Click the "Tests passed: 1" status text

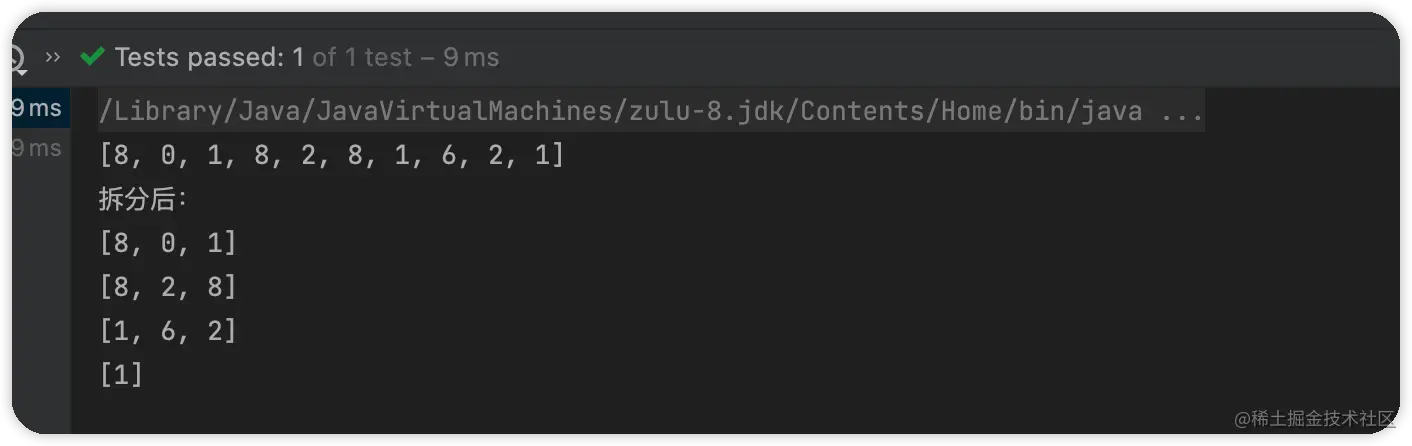point(209,57)
